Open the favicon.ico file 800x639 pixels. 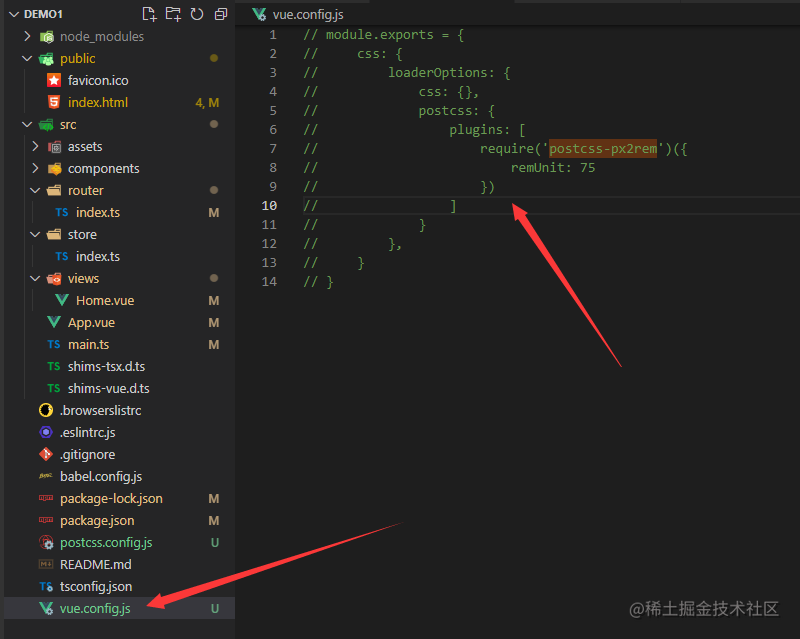96,80
